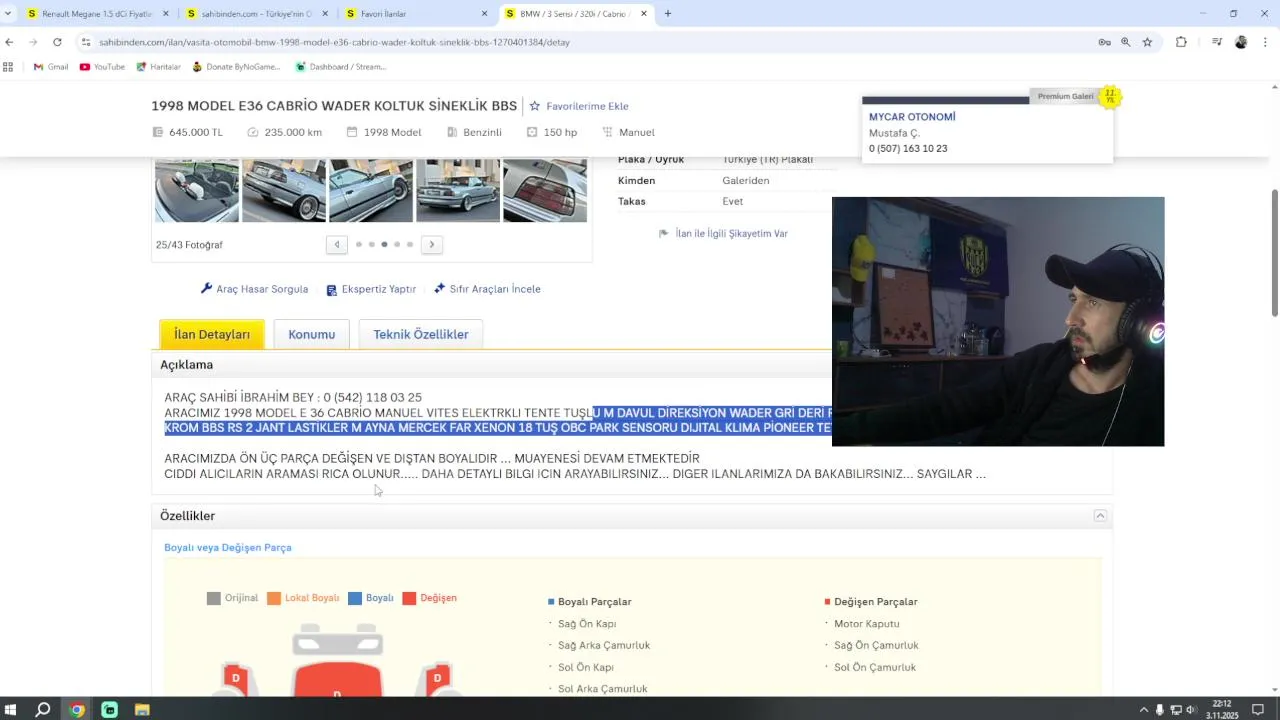This screenshot has width=1280, height=720.
Task: Close the Favori İlanlar tab
Action: click(485, 14)
